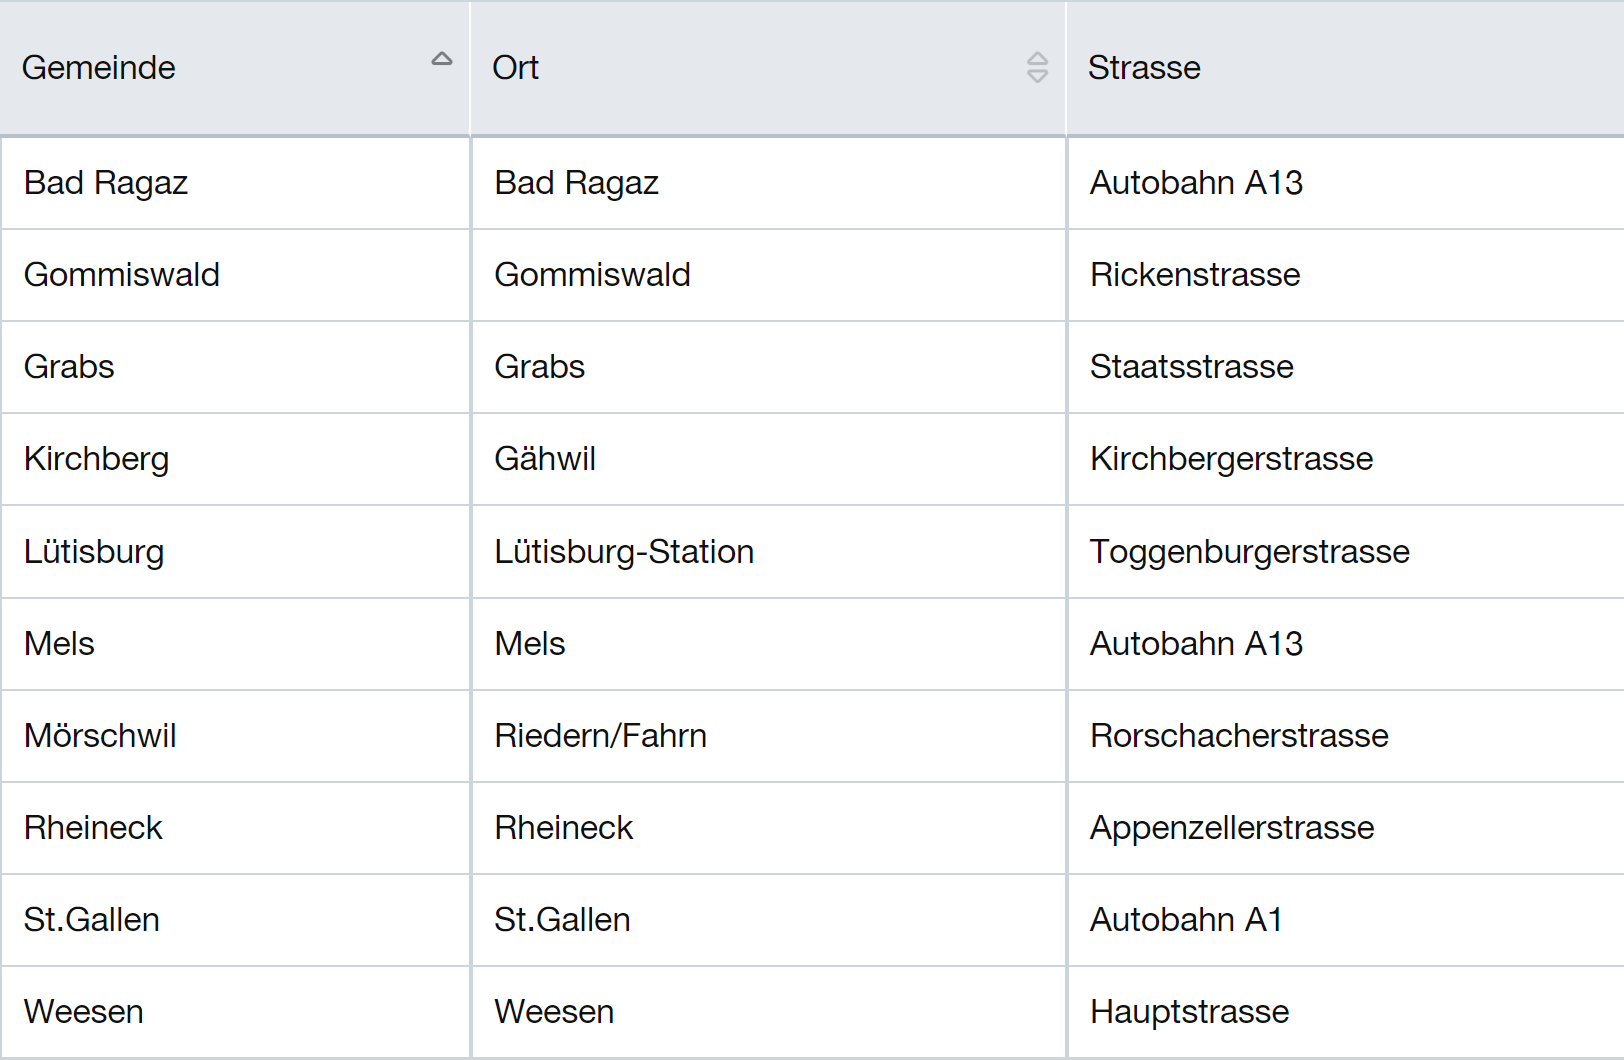Image resolution: width=1624 pixels, height=1060 pixels.
Task: Select the Gommiswald entry in the Gemeinde column
Action: (121, 275)
